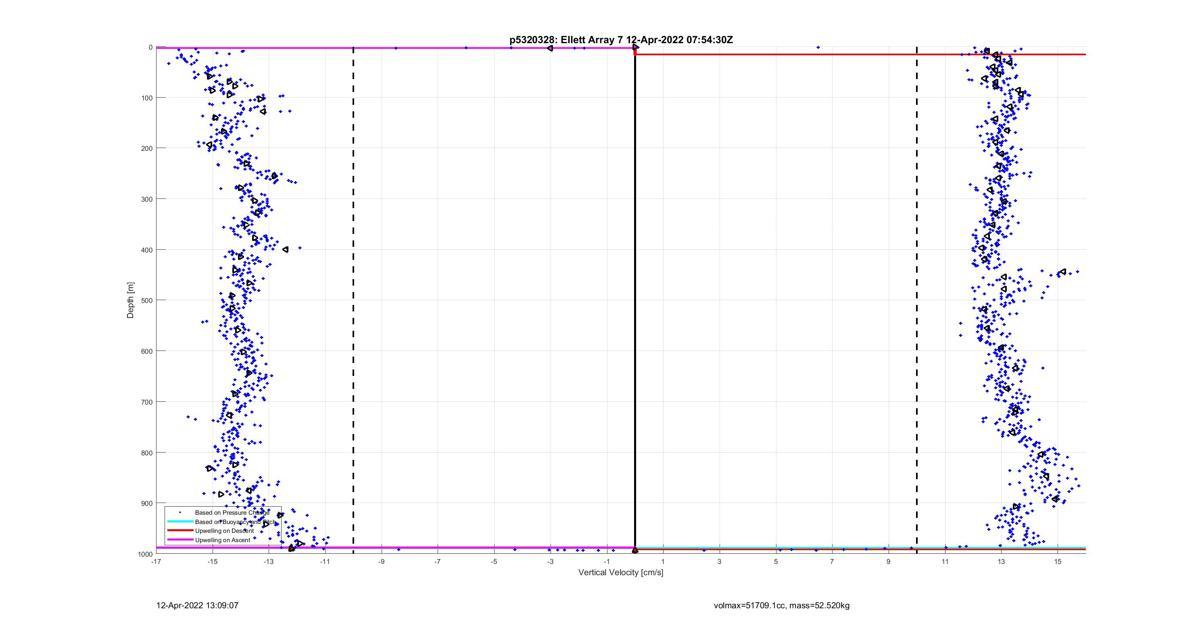
Task: Click the y-axis tick label '300'
Action: point(145,199)
